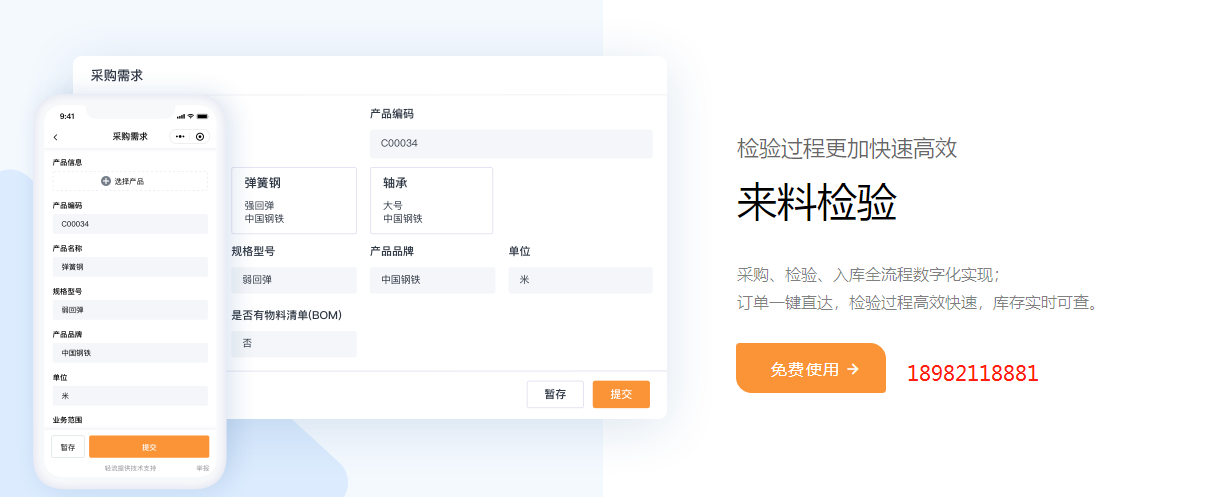This screenshot has height=497, width=1221.
Task: Click the 产品编码 field showing C00034 on desktop
Action: (511, 143)
